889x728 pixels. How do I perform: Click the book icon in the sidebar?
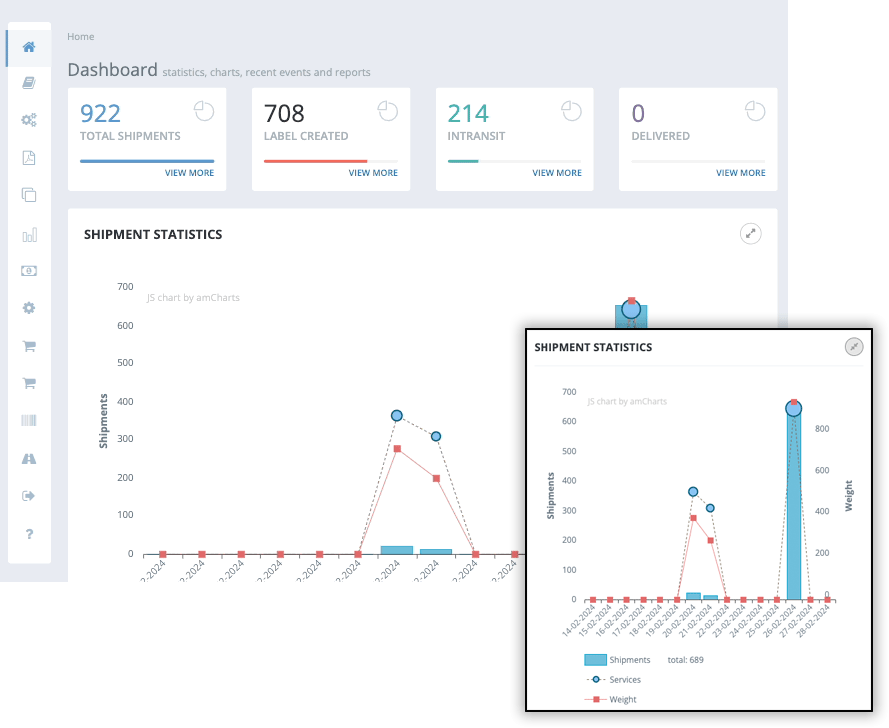[x=29, y=83]
